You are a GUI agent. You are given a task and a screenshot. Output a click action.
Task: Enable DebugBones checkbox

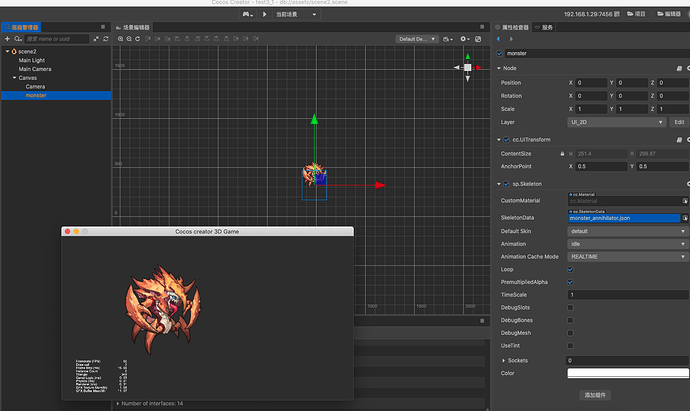coord(570,320)
